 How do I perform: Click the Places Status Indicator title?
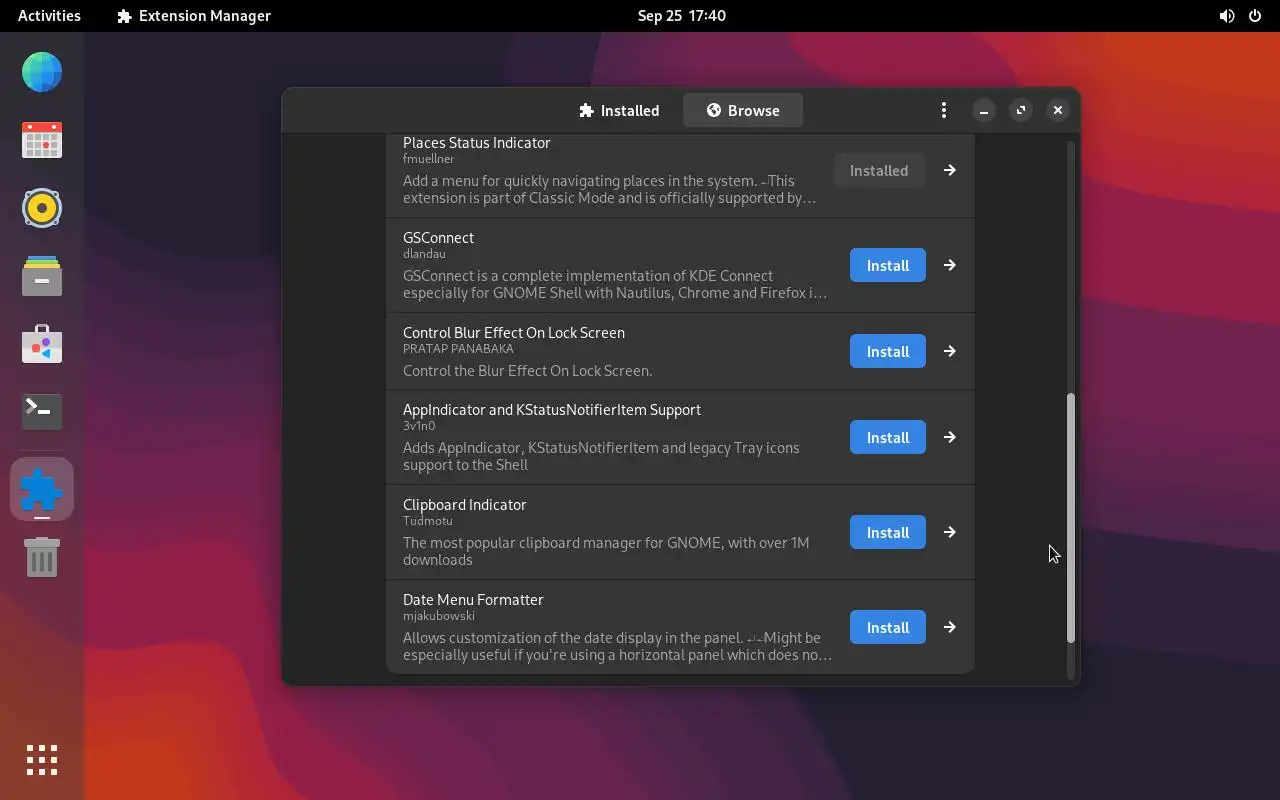(476, 142)
